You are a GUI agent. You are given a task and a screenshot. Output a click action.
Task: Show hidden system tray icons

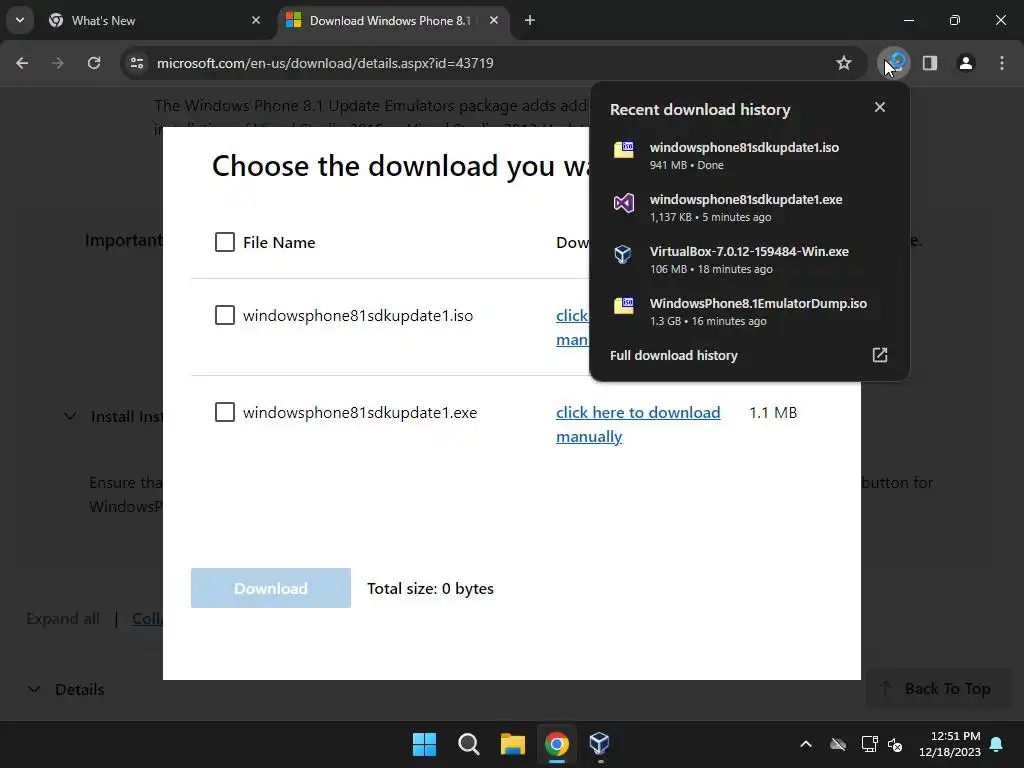[x=806, y=744]
